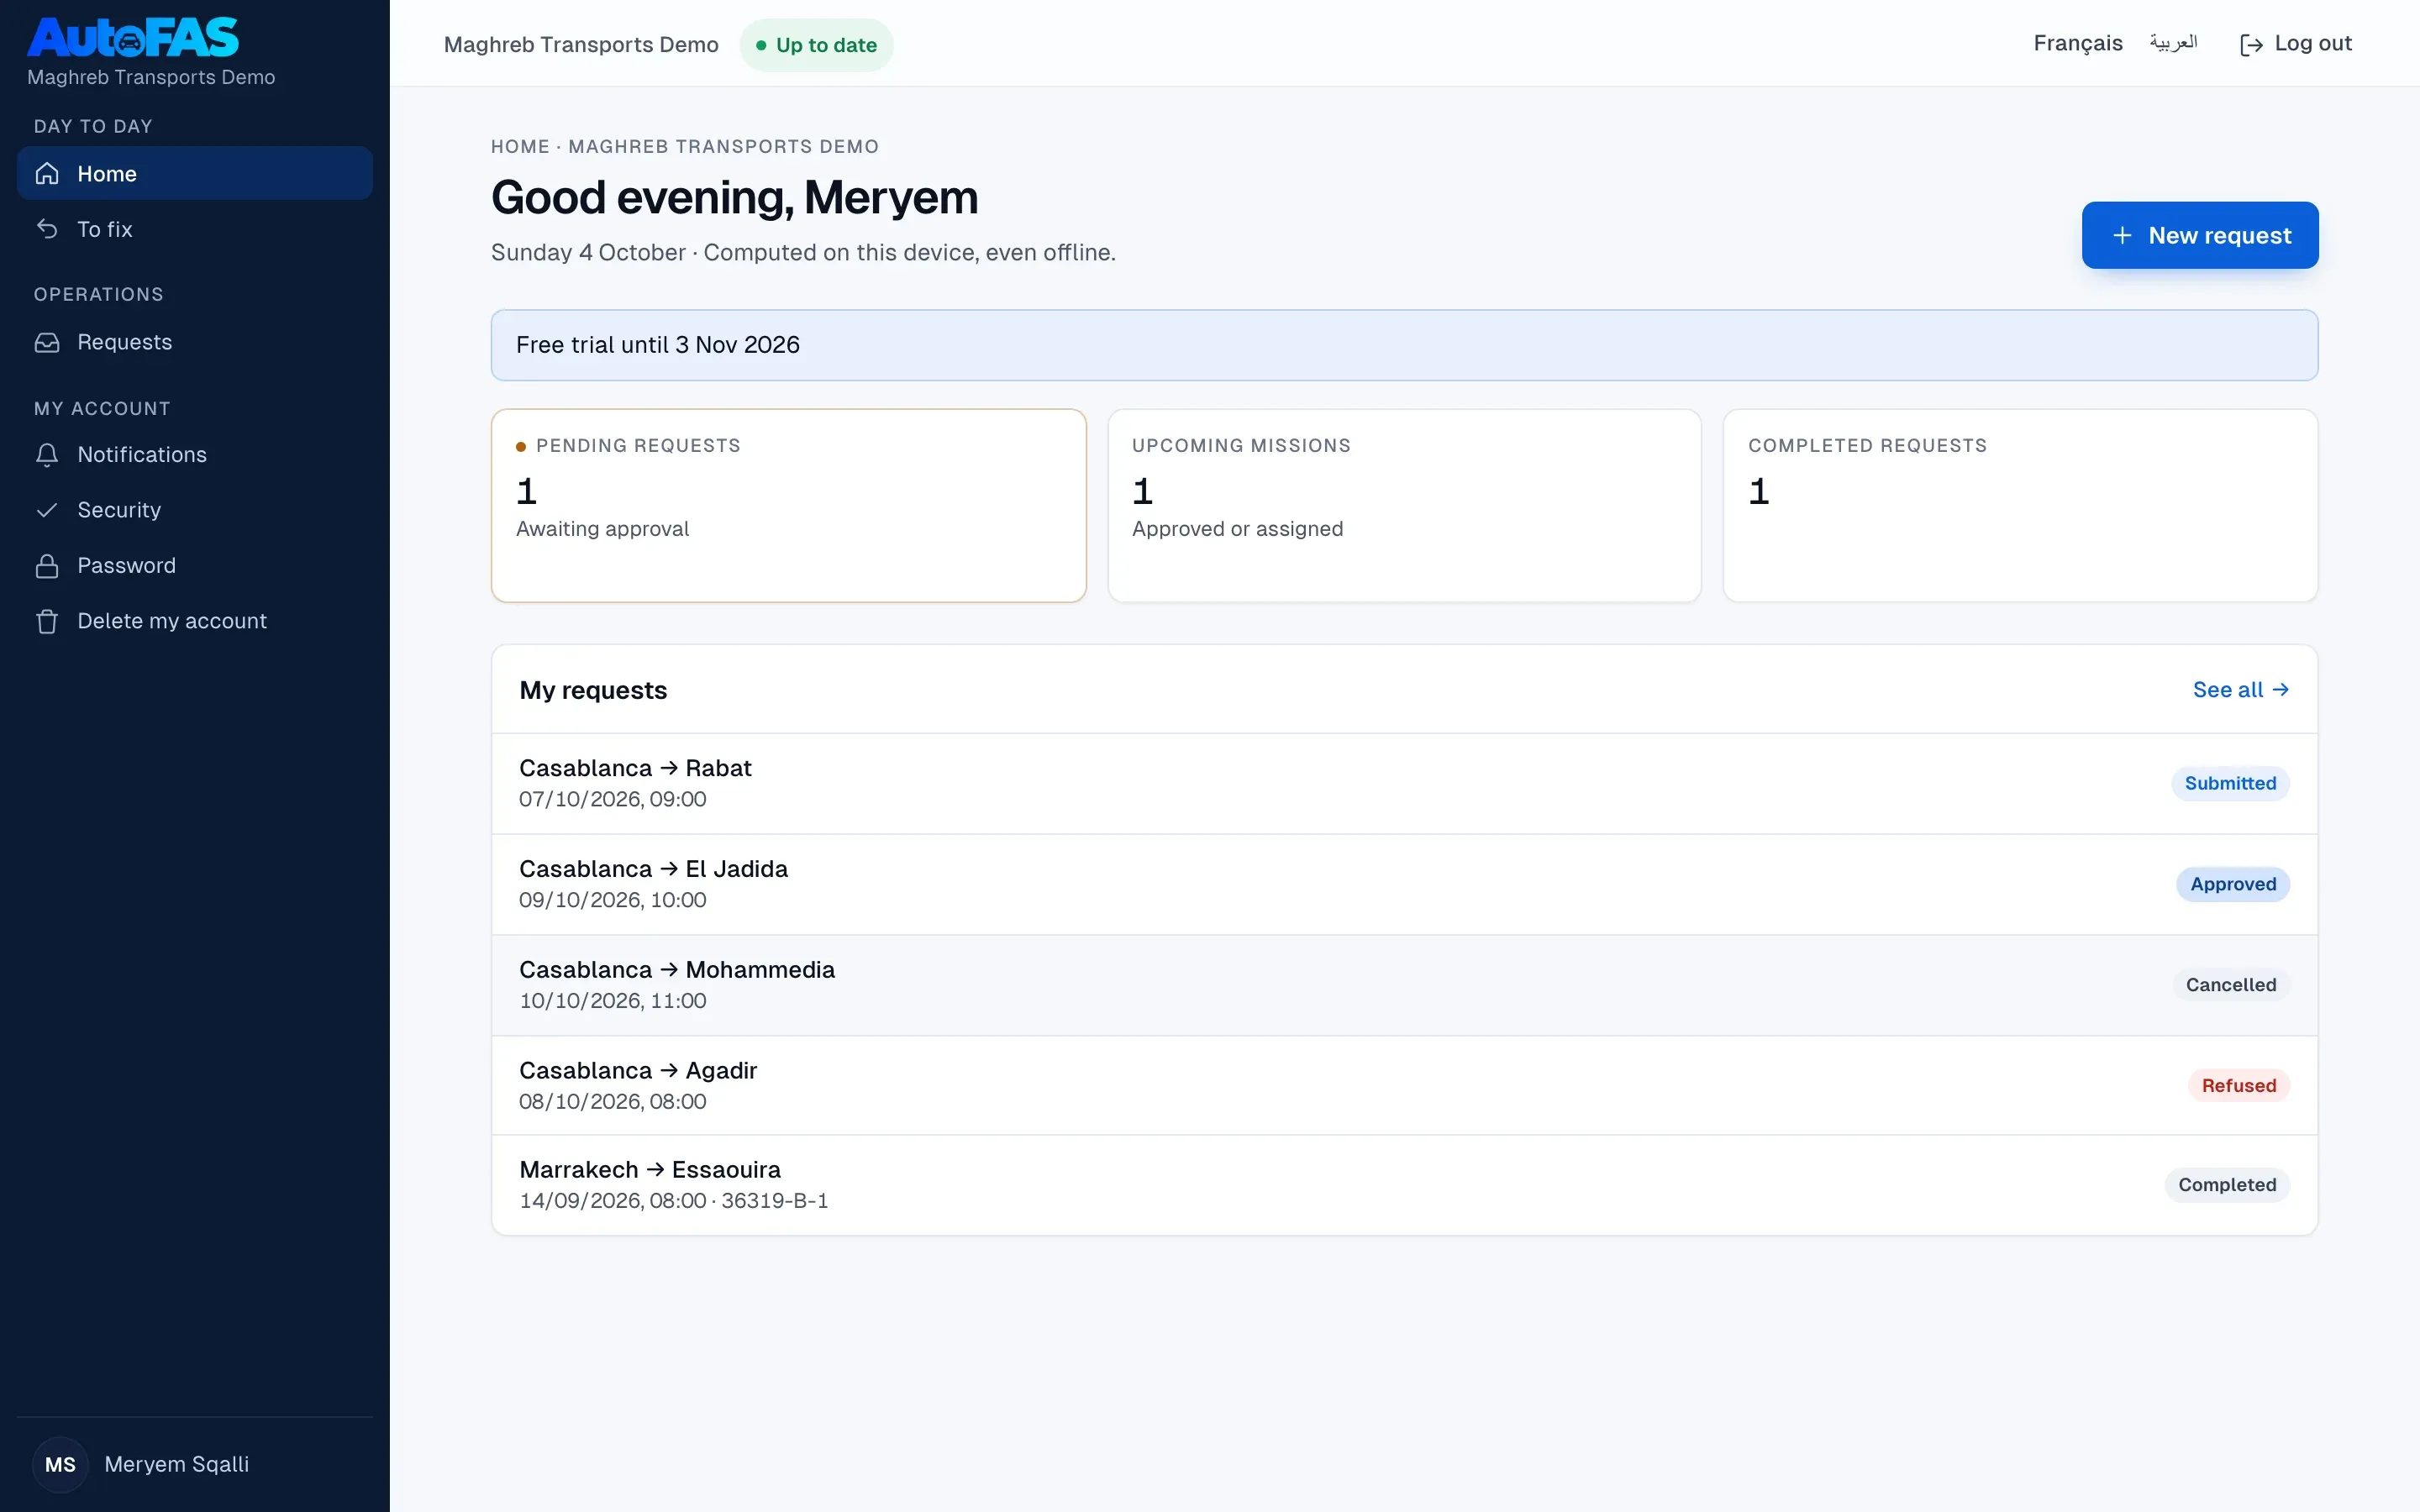Image resolution: width=2420 pixels, height=1512 pixels.
Task: Open the Casablanca → El Jadida request
Action: click(1404, 884)
